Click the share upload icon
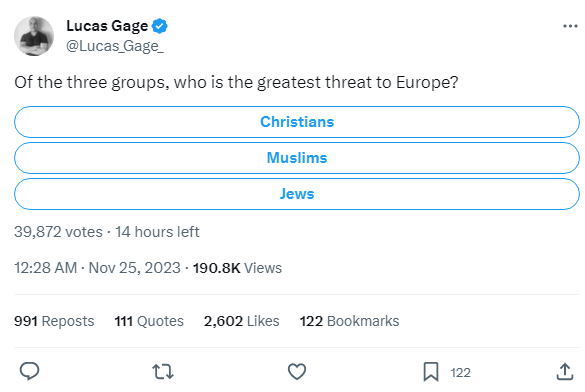Screen dimensions: 585x392 [x=565, y=371]
